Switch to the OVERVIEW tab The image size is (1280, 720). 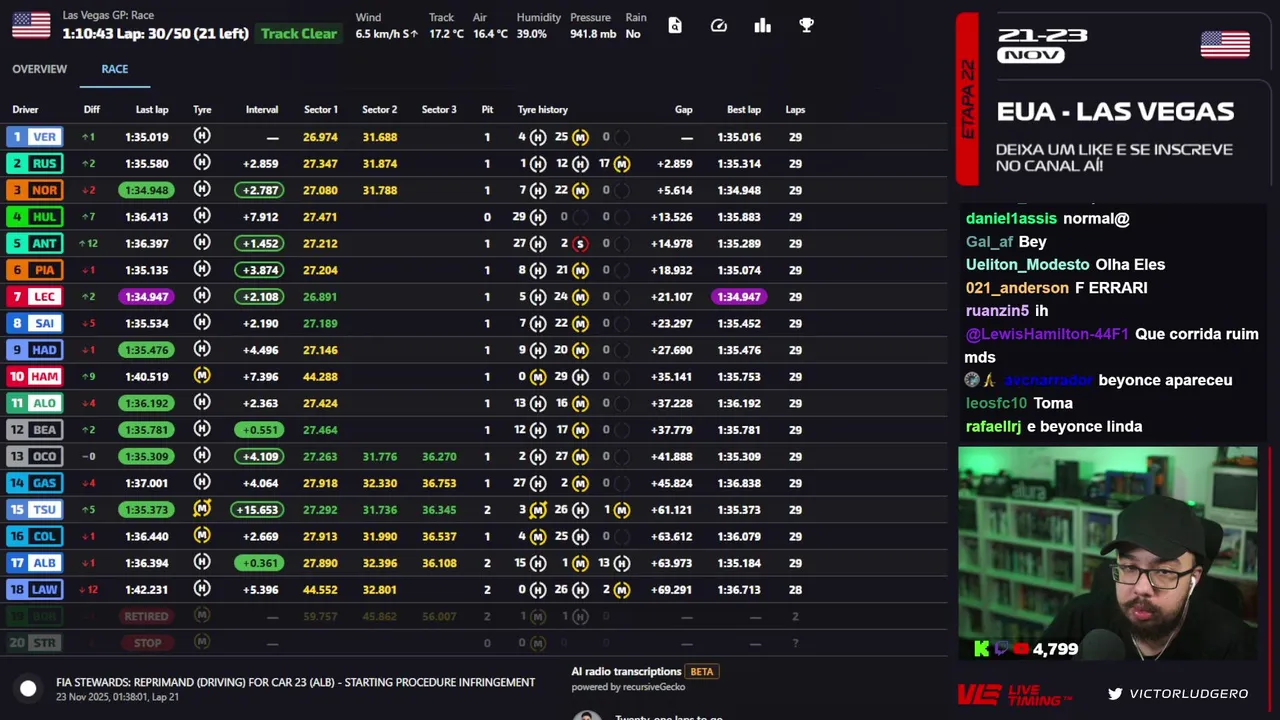coord(39,69)
